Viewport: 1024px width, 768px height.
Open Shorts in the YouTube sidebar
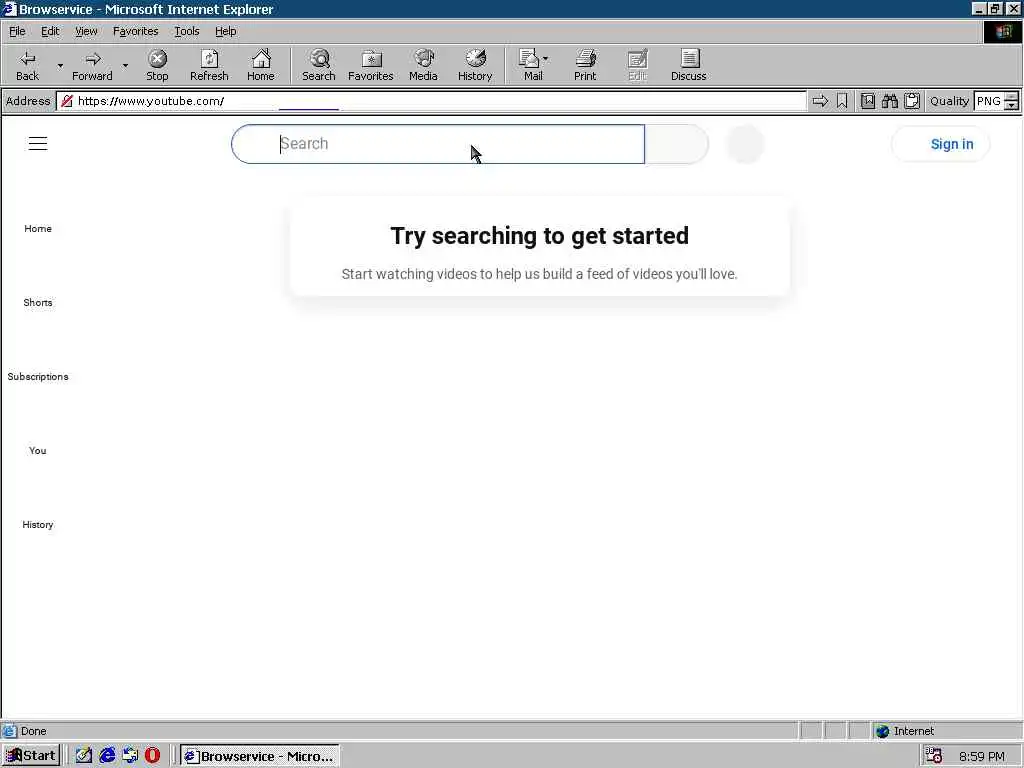[x=38, y=302]
